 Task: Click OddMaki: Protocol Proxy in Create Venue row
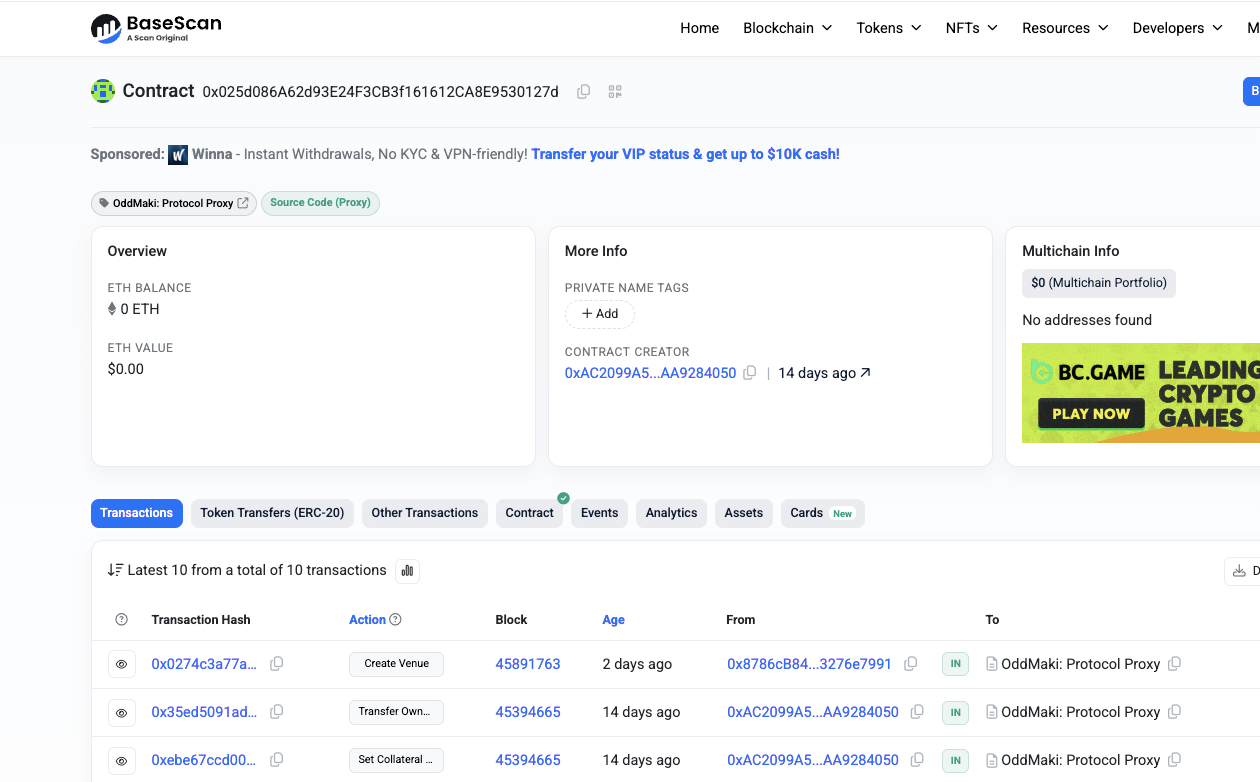pyautogui.click(x=1080, y=664)
